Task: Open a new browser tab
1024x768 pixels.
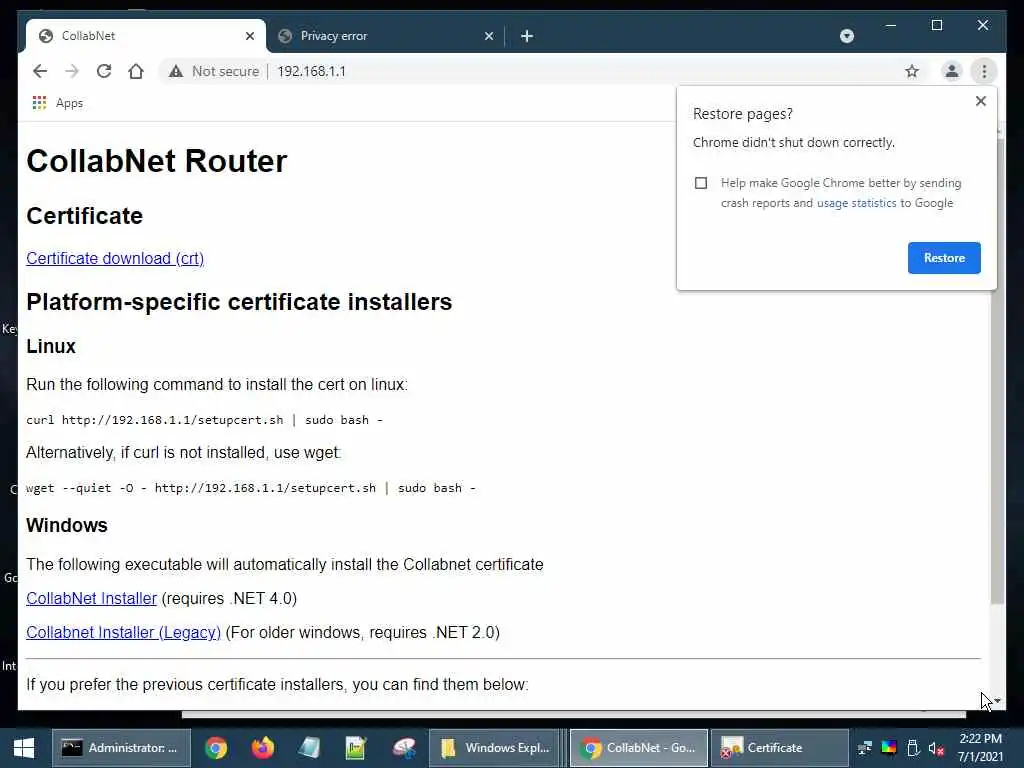Action: (x=527, y=36)
